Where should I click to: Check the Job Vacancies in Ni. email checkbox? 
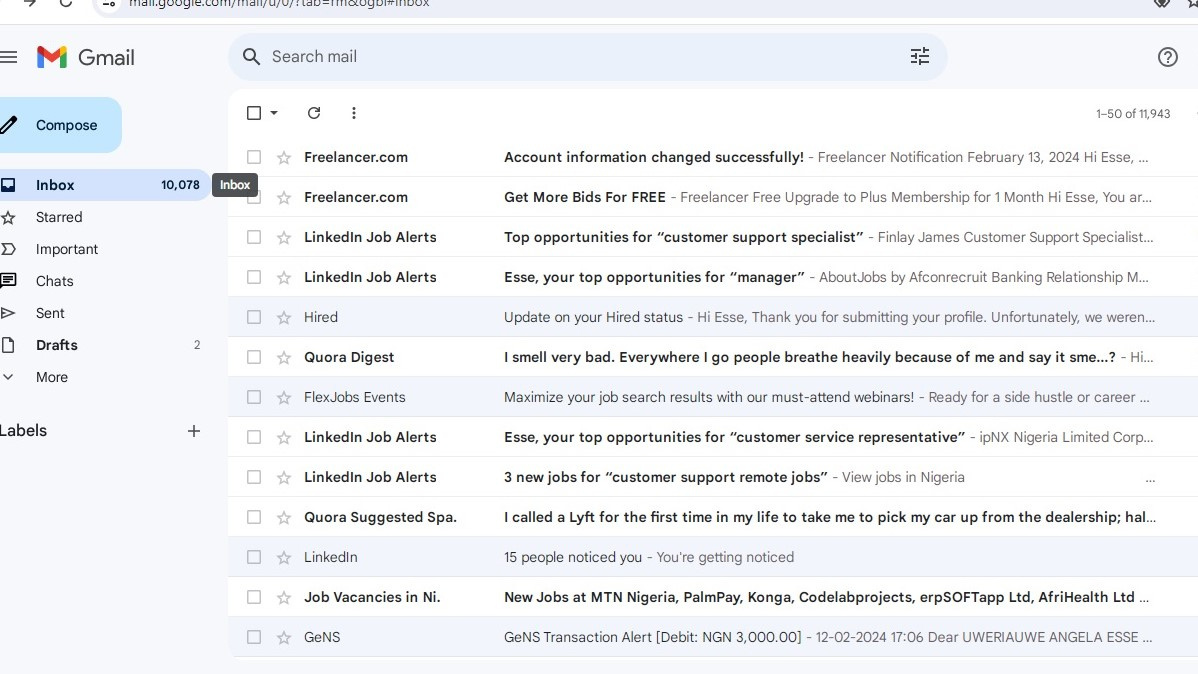pyautogui.click(x=254, y=597)
